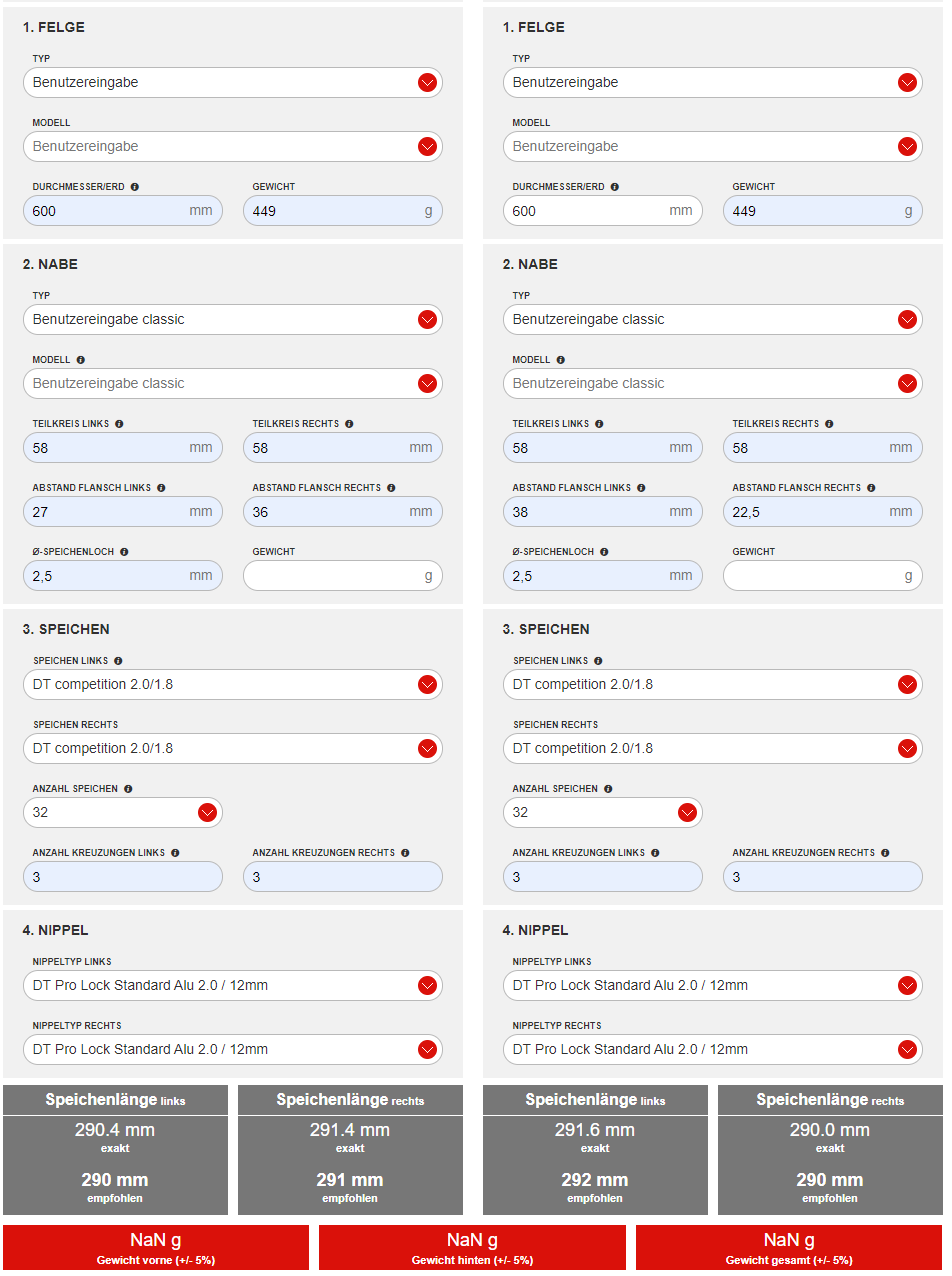Image resolution: width=952 pixels, height=1276 pixels.
Task: Click info icon beside Abstand Flansch Rechts above 36
Action: point(391,488)
